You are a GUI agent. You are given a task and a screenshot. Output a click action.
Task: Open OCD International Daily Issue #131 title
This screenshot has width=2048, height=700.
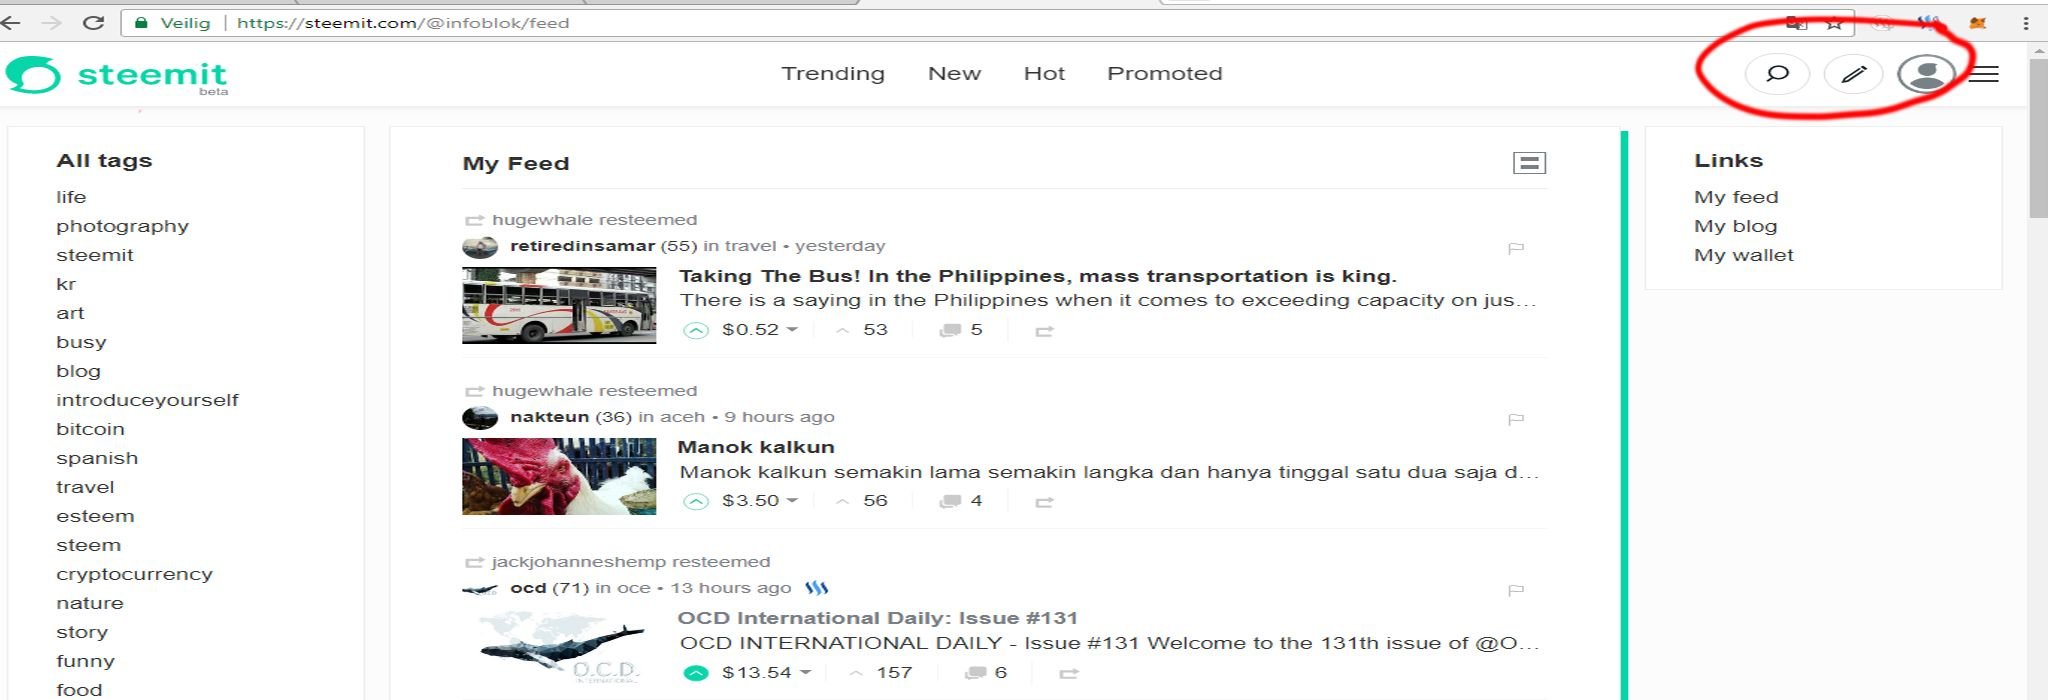pyautogui.click(x=877, y=618)
